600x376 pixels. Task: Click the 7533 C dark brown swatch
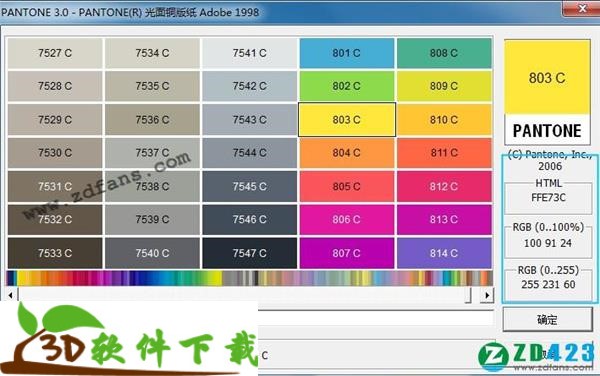coord(55,253)
